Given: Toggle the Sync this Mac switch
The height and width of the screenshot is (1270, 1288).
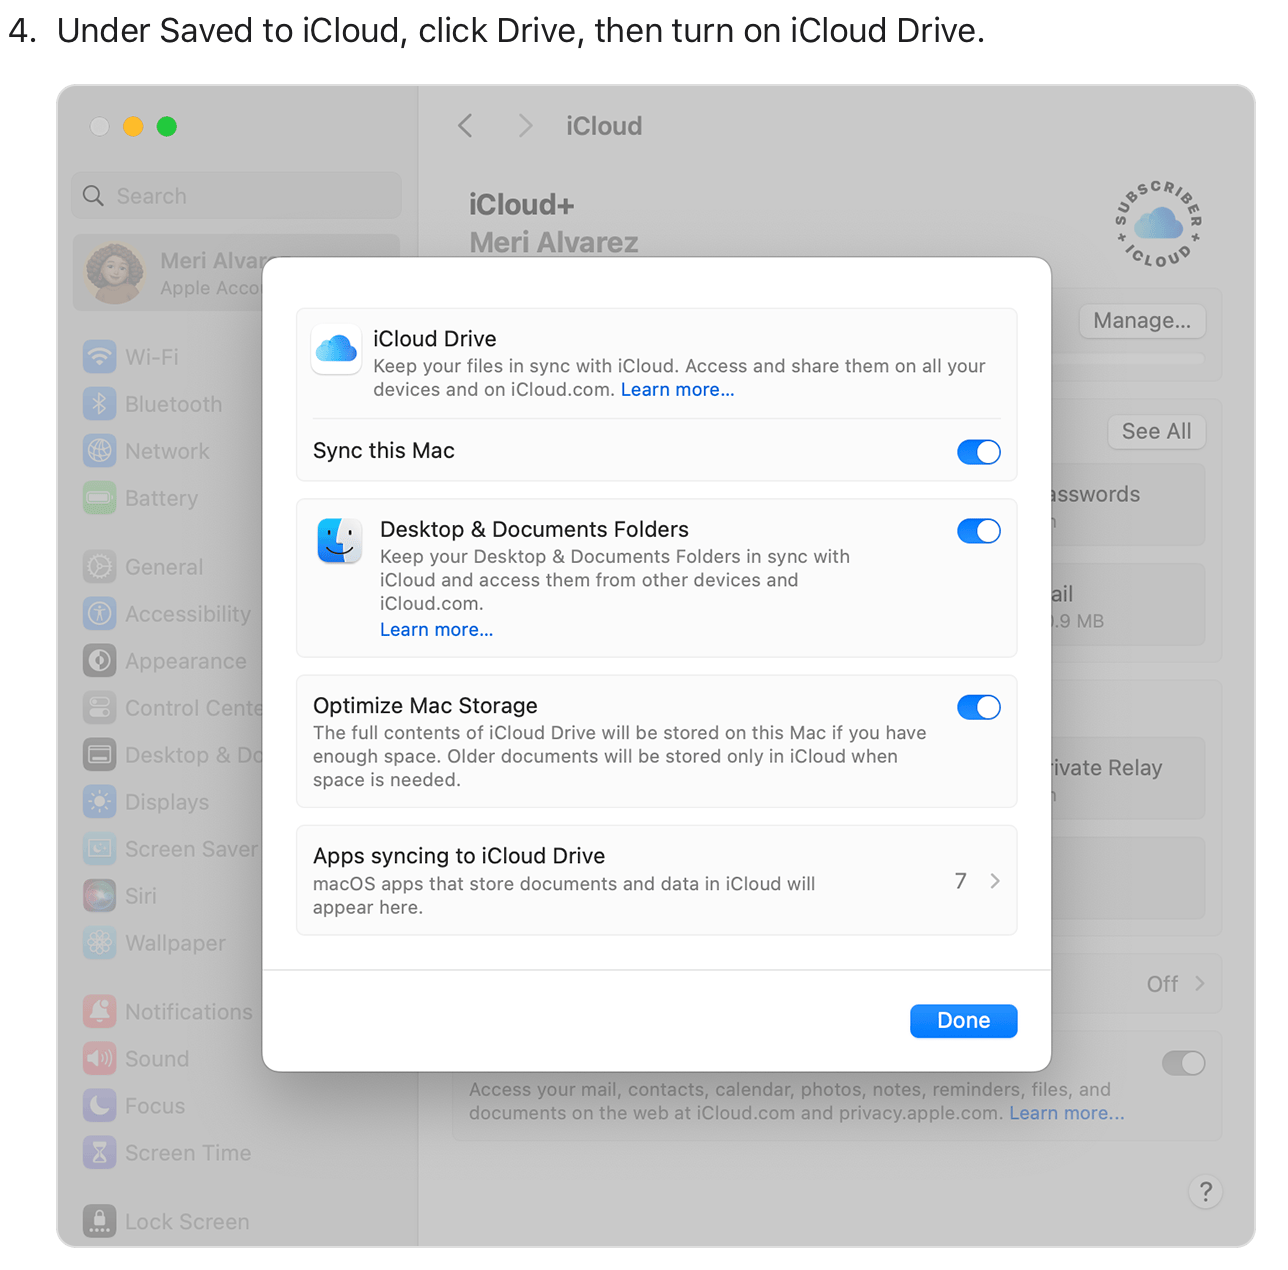Looking at the screenshot, I should click(x=979, y=452).
